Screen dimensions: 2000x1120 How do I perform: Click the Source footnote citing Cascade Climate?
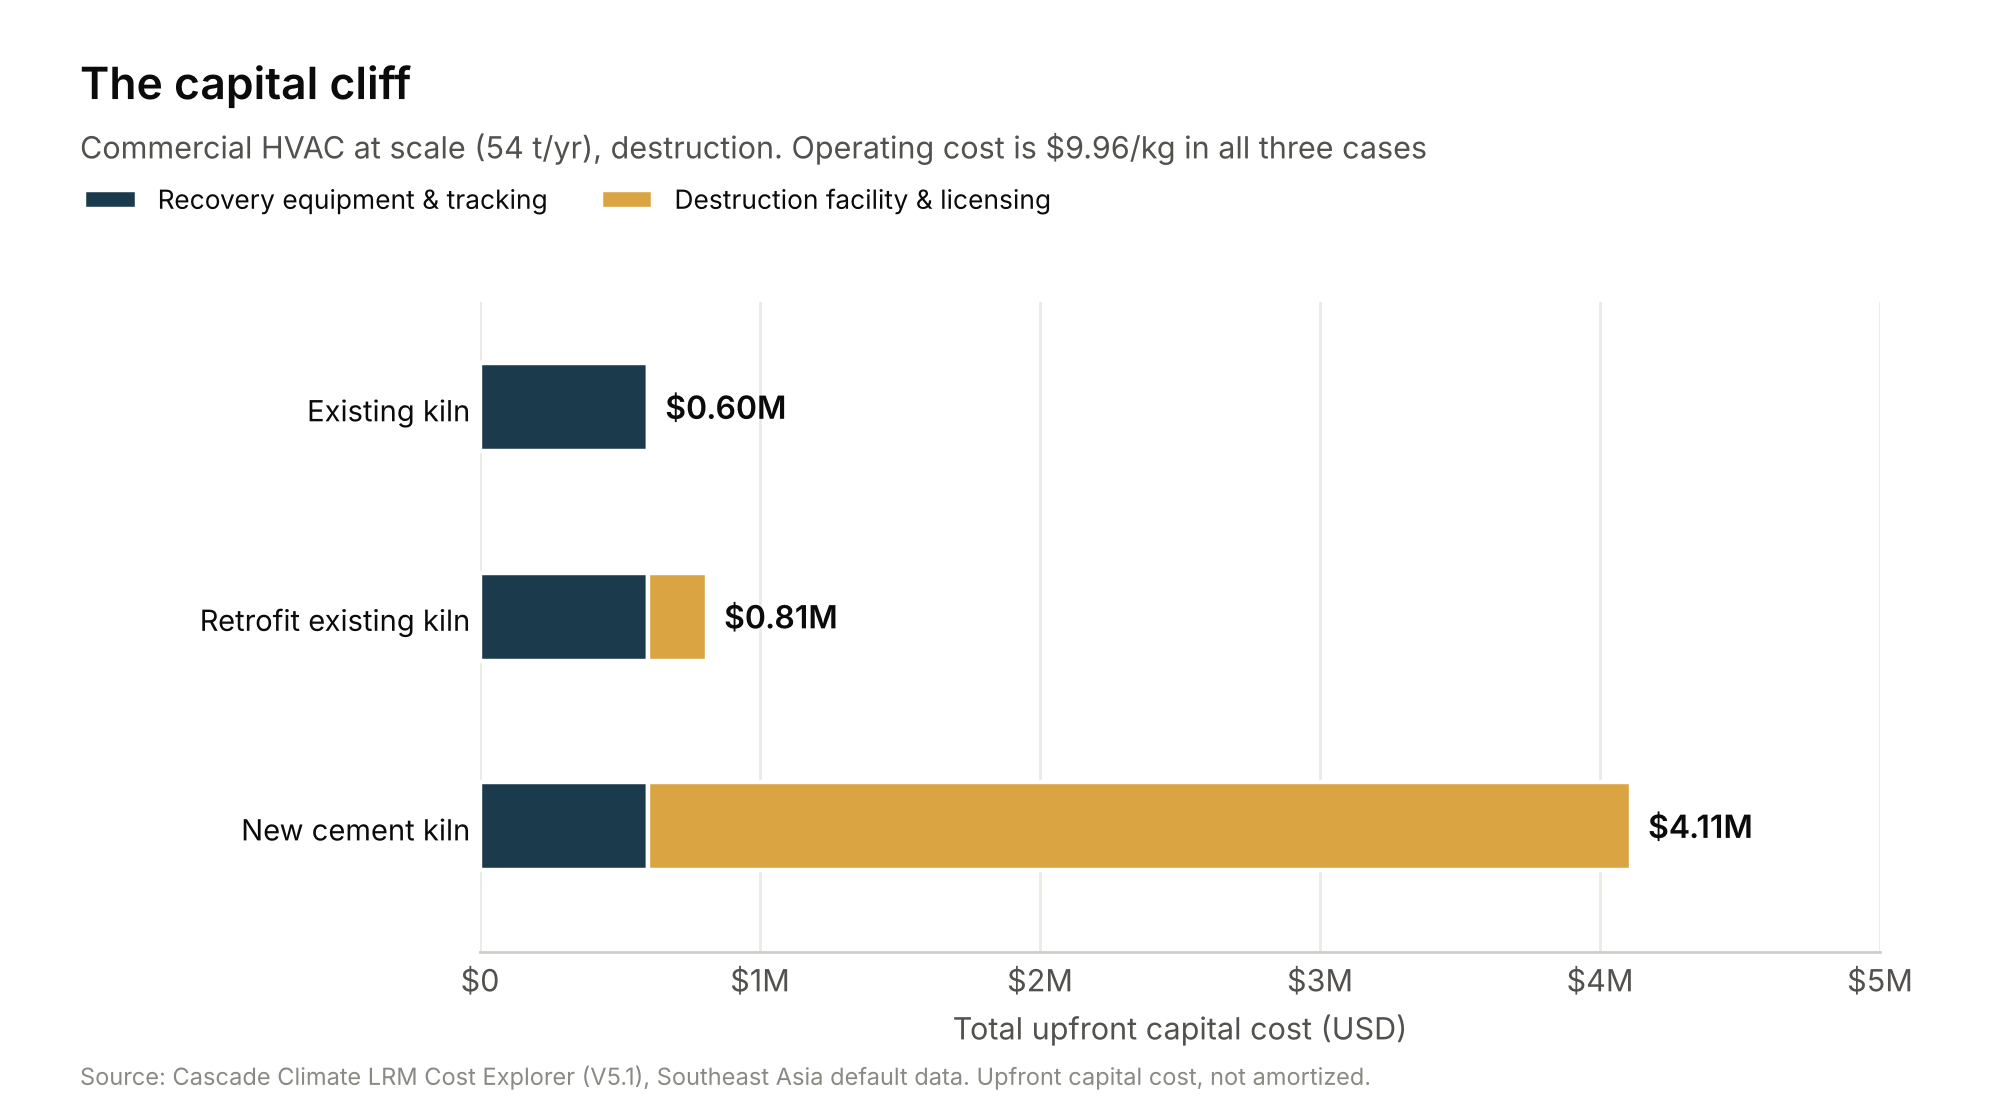[725, 1077]
